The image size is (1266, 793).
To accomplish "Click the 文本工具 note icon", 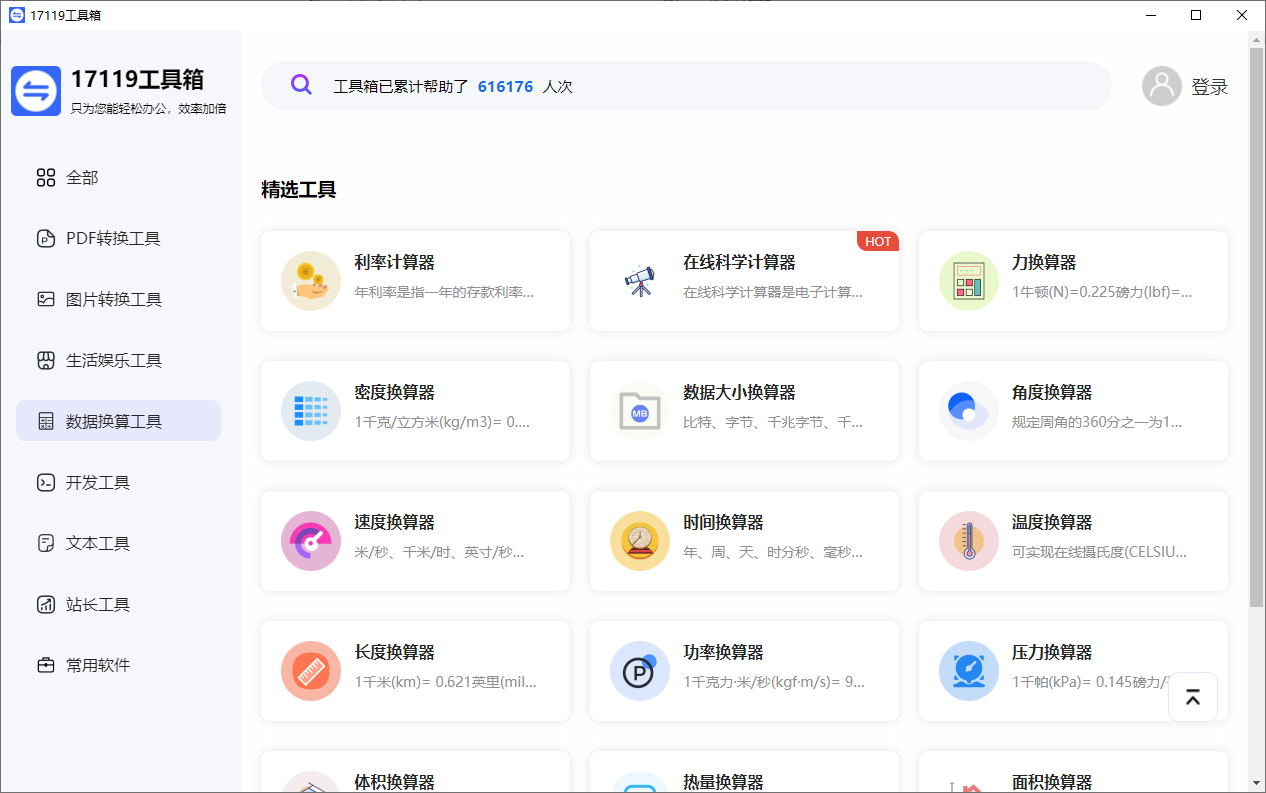I will pos(46,543).
